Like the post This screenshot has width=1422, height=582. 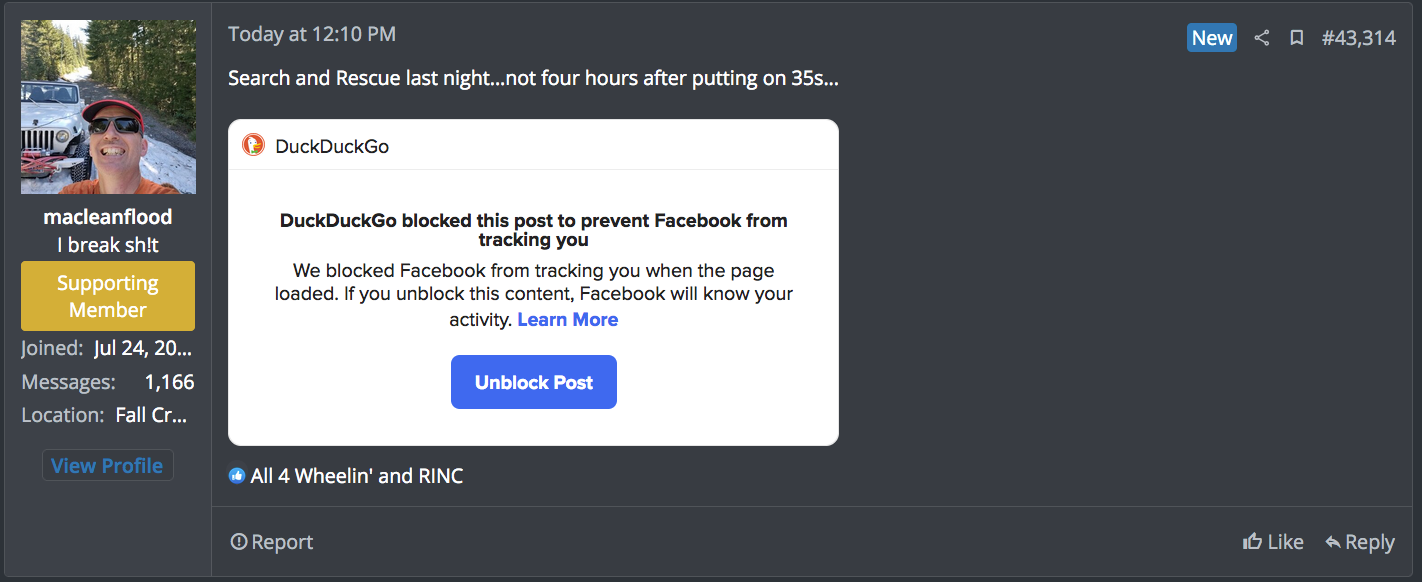[x=1274, y=541]
